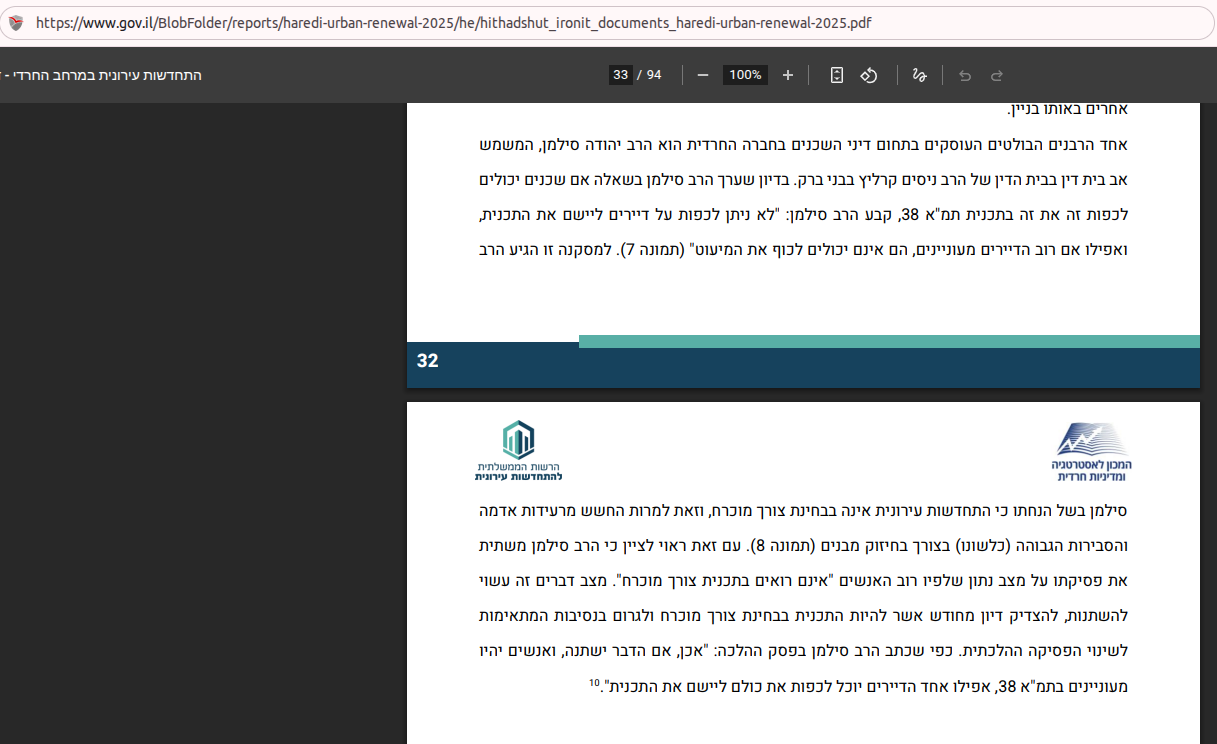
Task: Click the line starting סילמן בשל הנחתו
Action: click(804, 511)
